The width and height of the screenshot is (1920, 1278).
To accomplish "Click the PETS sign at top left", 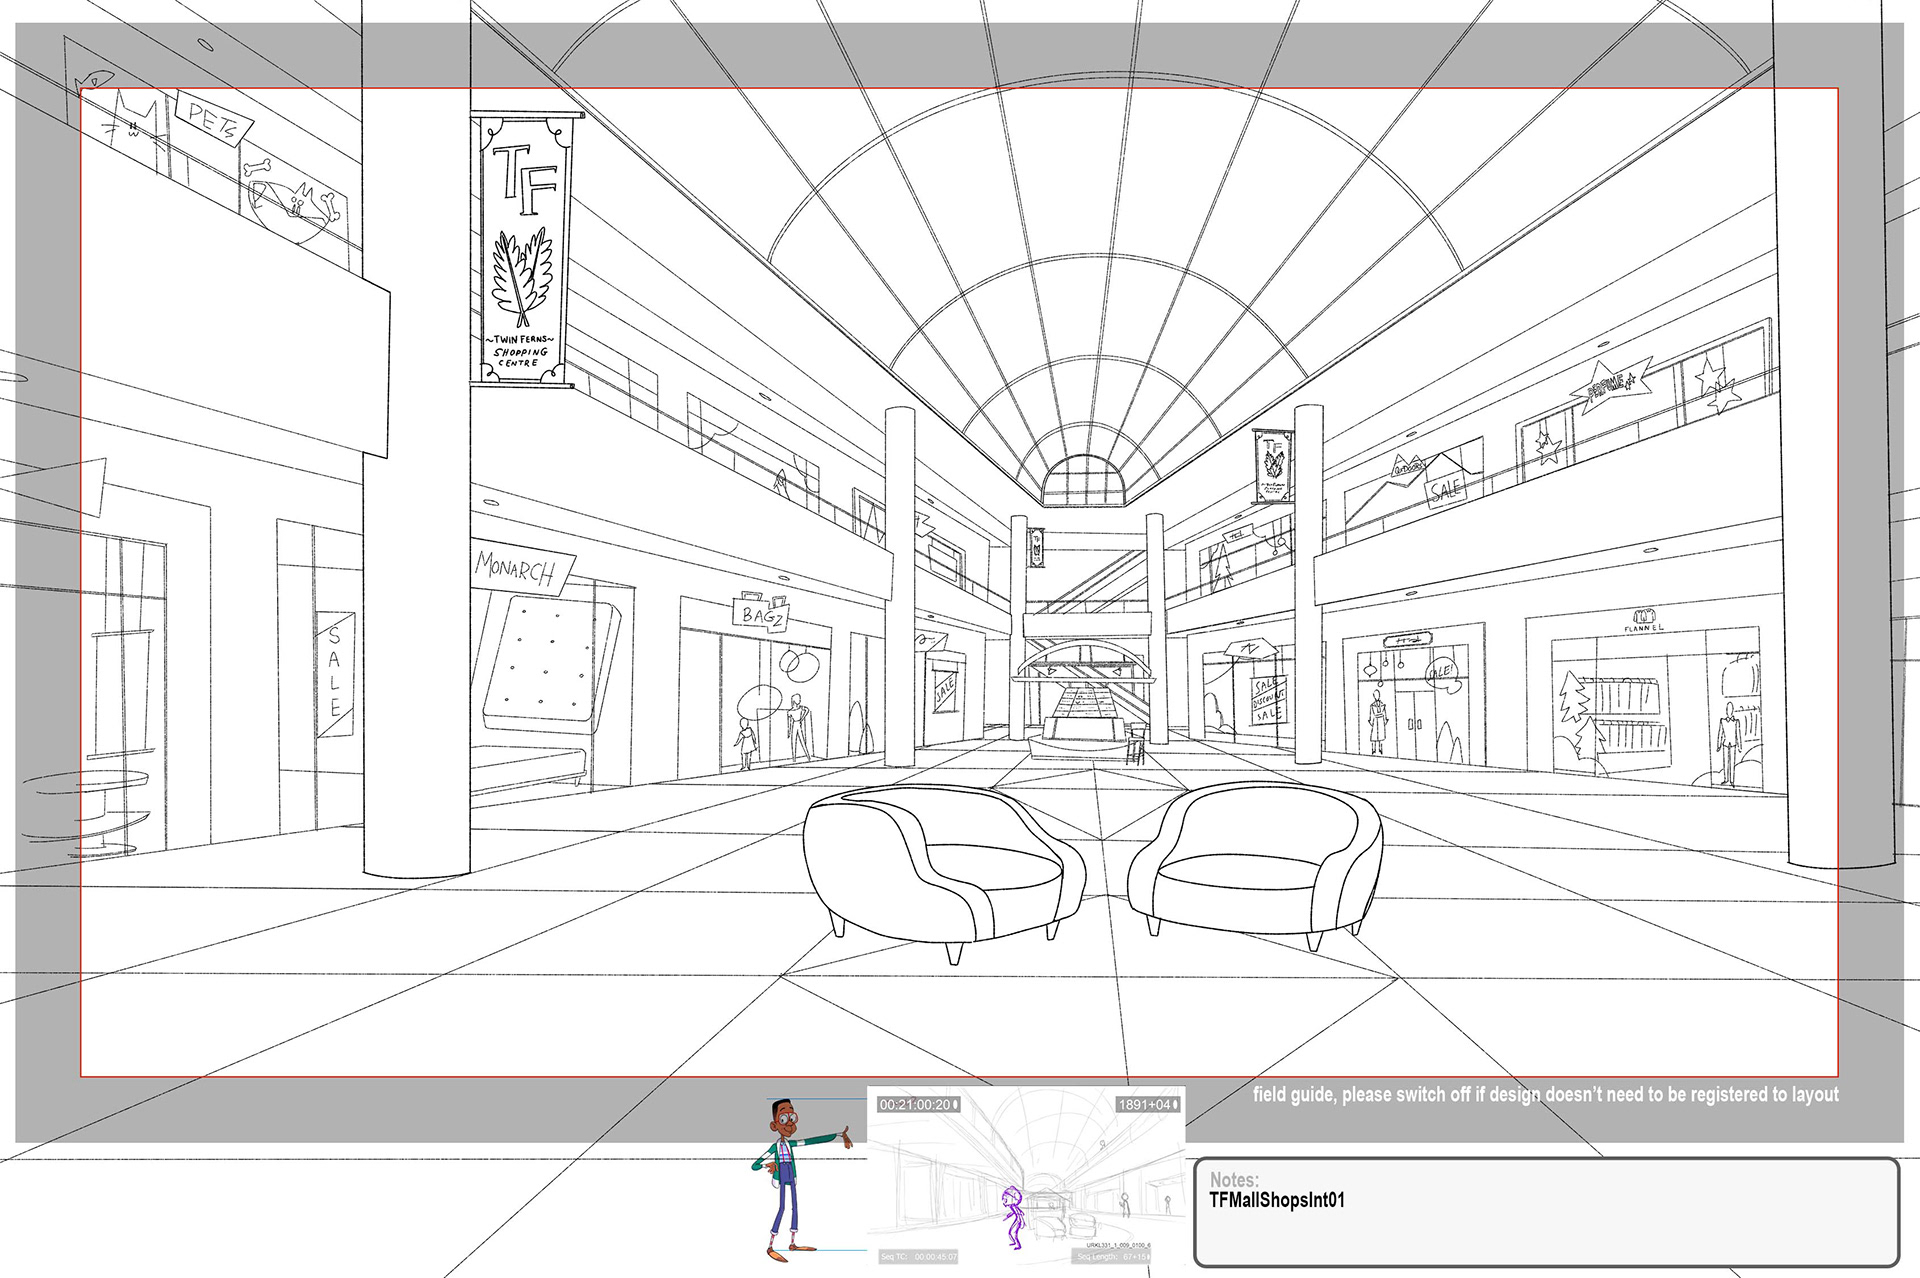I will (212, 121).
